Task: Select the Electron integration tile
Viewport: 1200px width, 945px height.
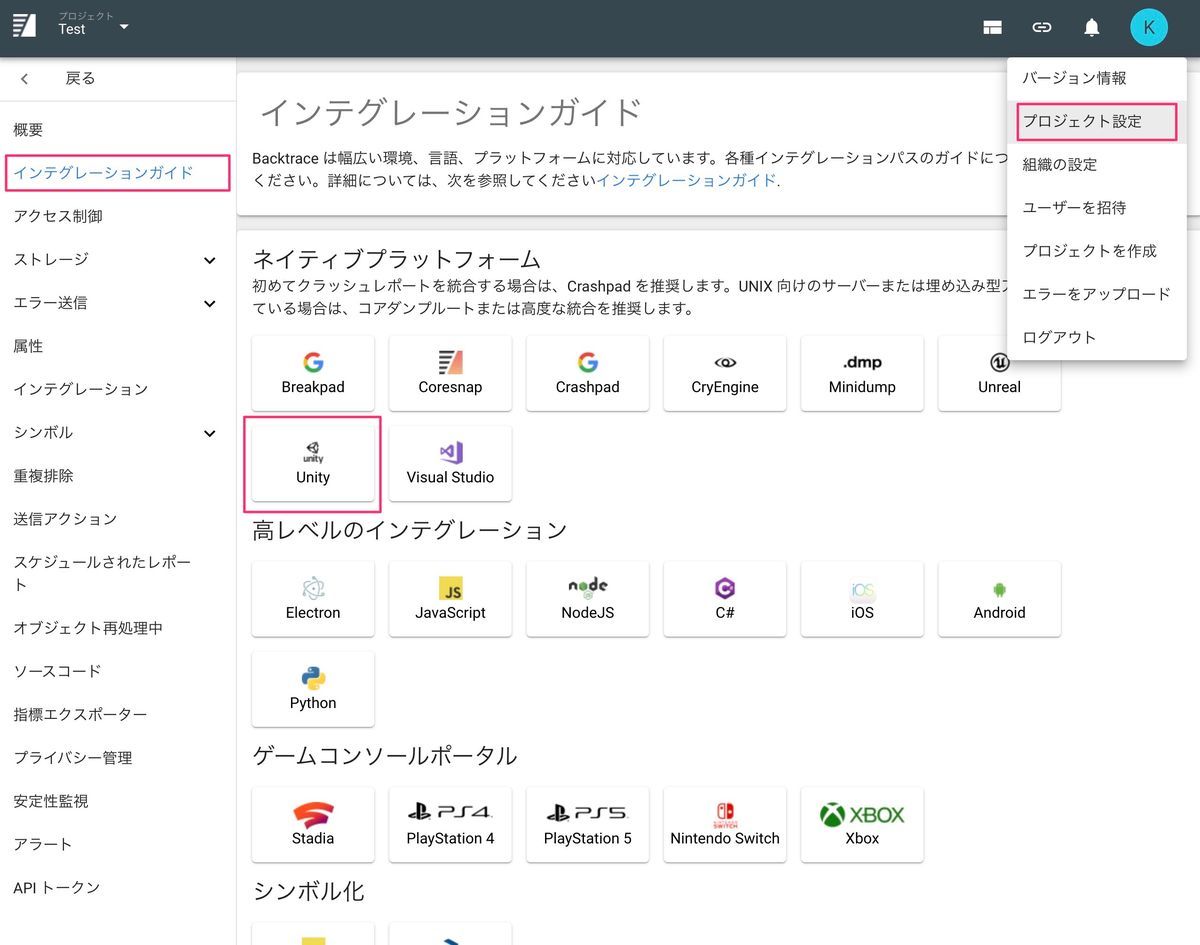Action: click(x=312, y=599)
